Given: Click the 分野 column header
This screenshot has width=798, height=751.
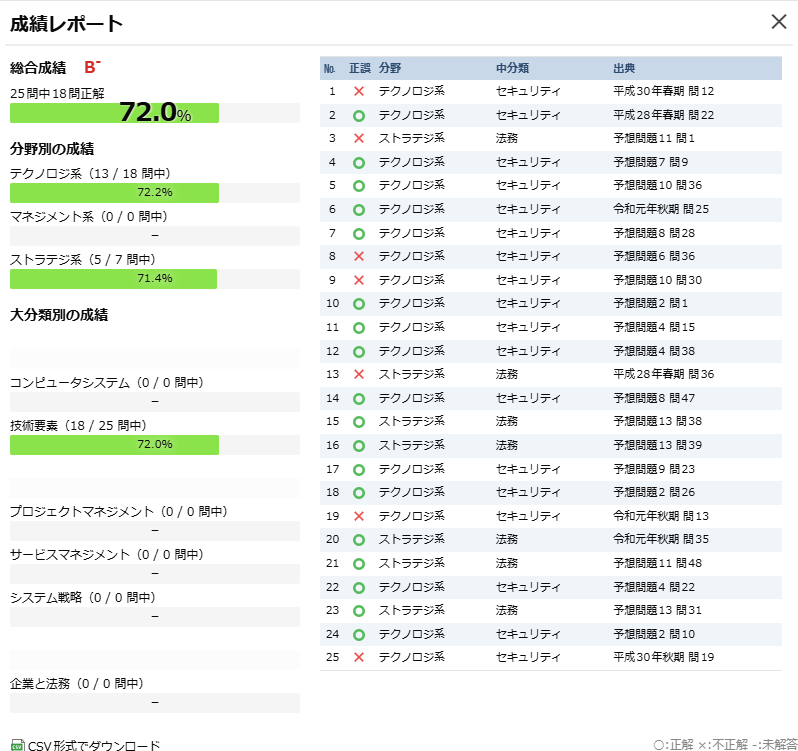Looking at the screenshot, I should [390, 68].
